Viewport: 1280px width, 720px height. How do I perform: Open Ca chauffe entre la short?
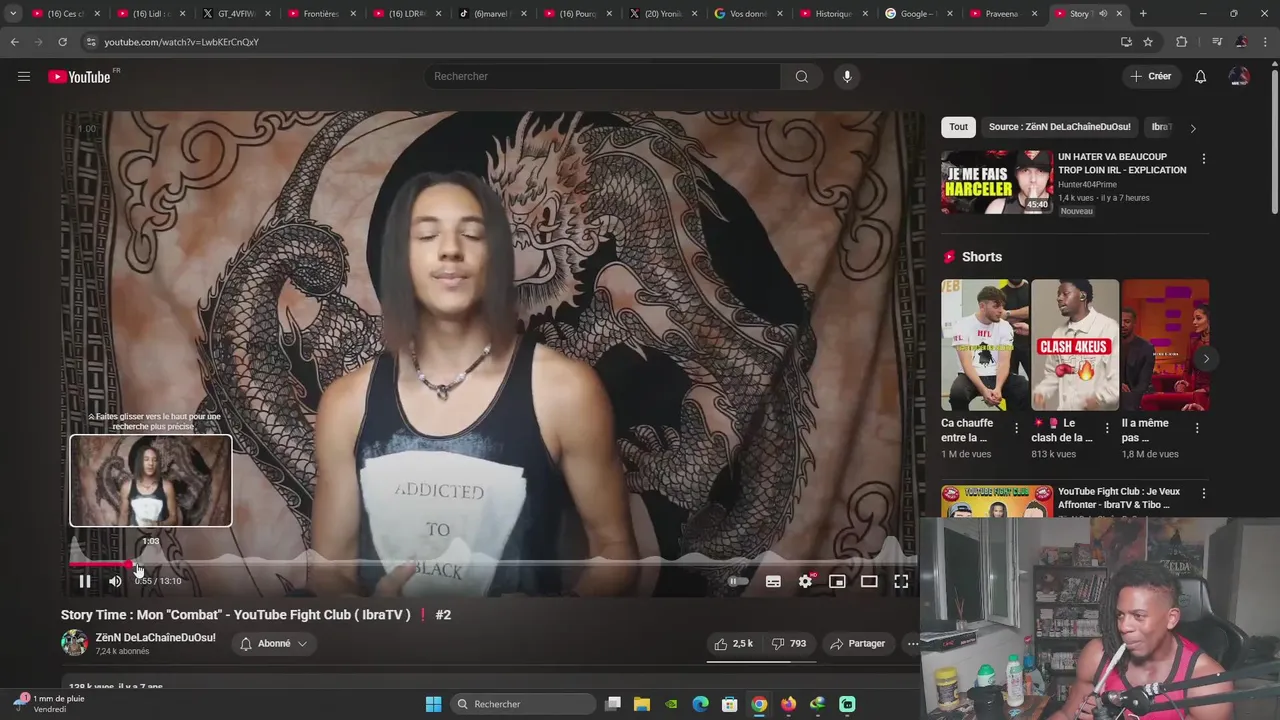984,345
